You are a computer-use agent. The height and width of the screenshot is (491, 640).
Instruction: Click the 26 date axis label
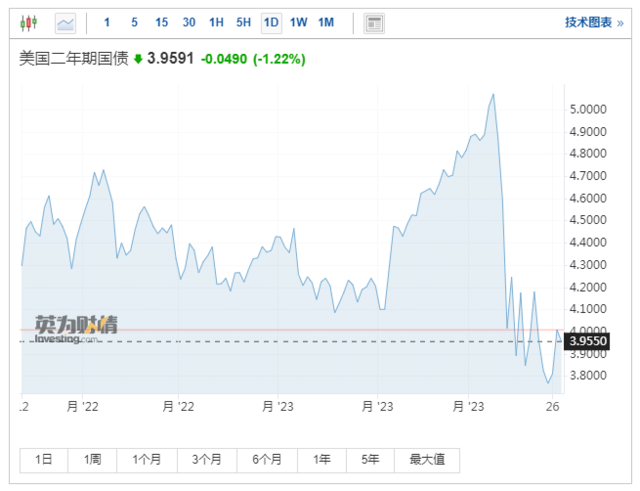click(552, 407)
